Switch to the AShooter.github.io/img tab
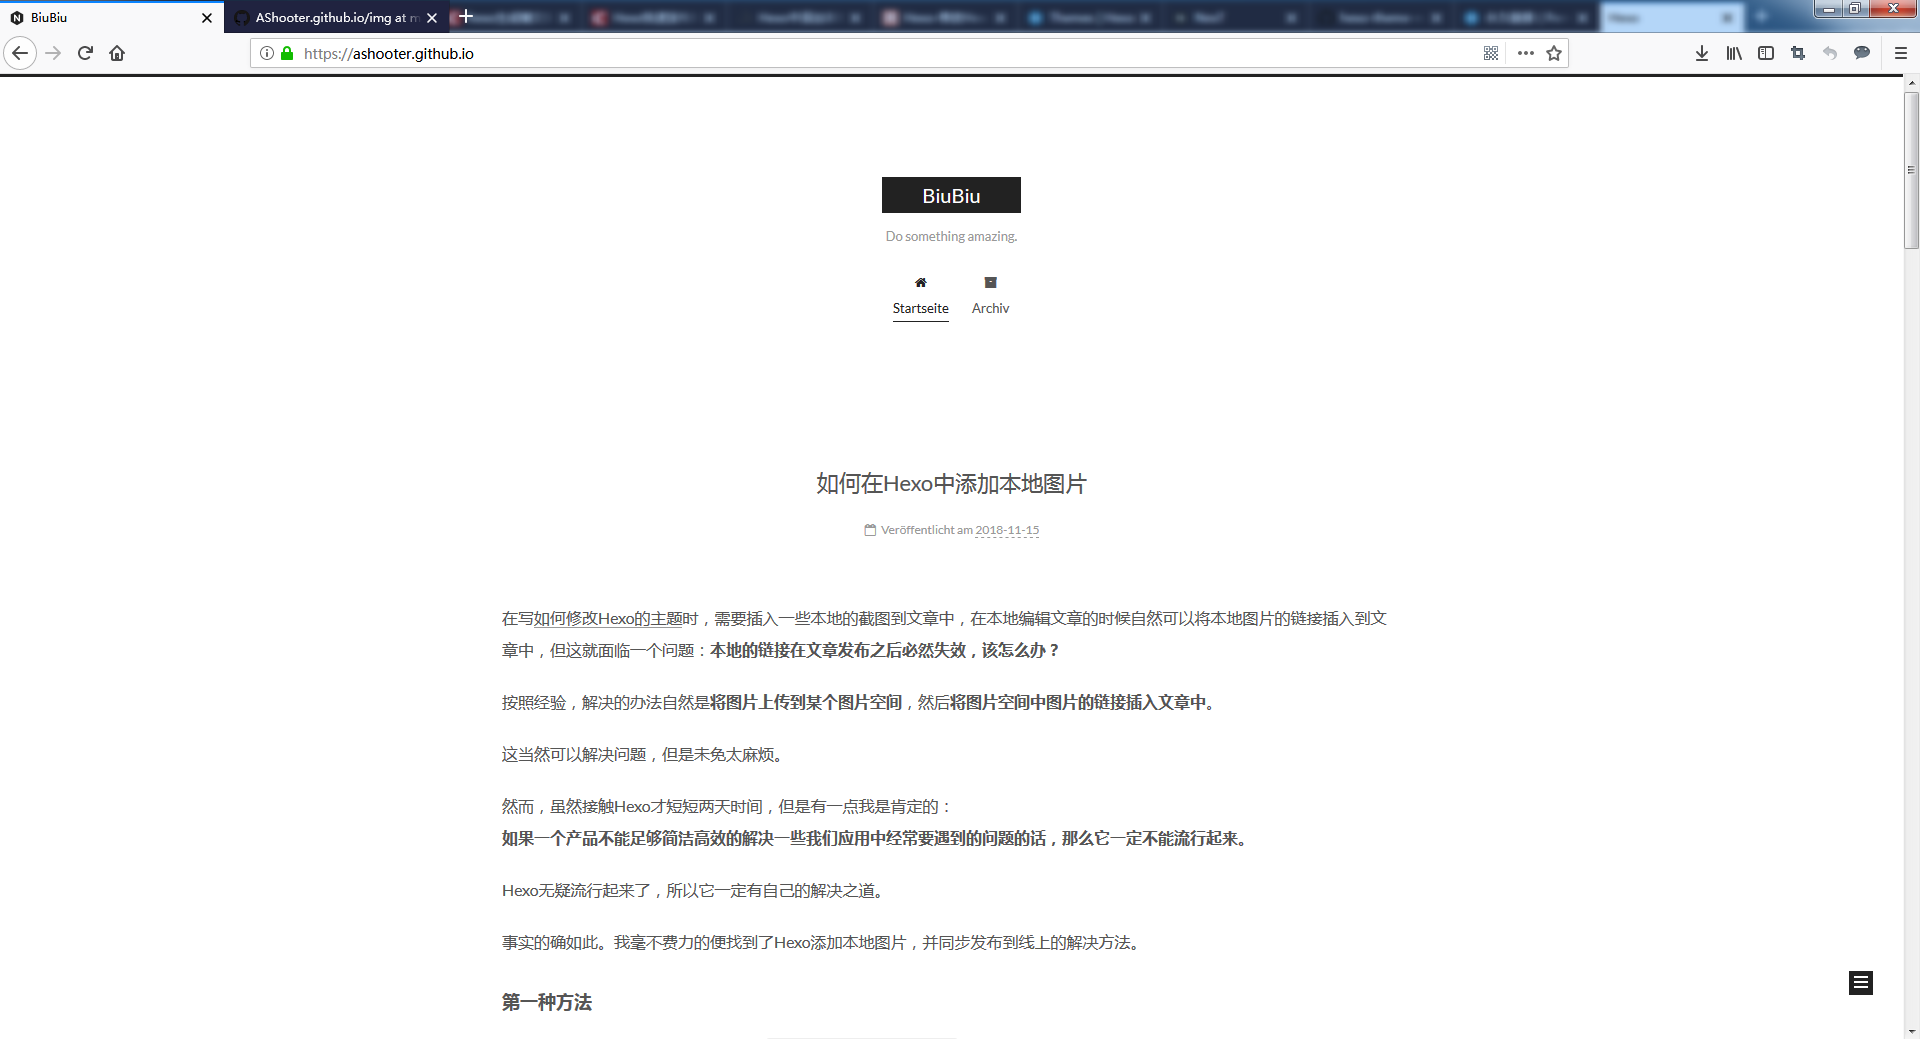Screen dimensions: 1920x1039 coord(335,17)
